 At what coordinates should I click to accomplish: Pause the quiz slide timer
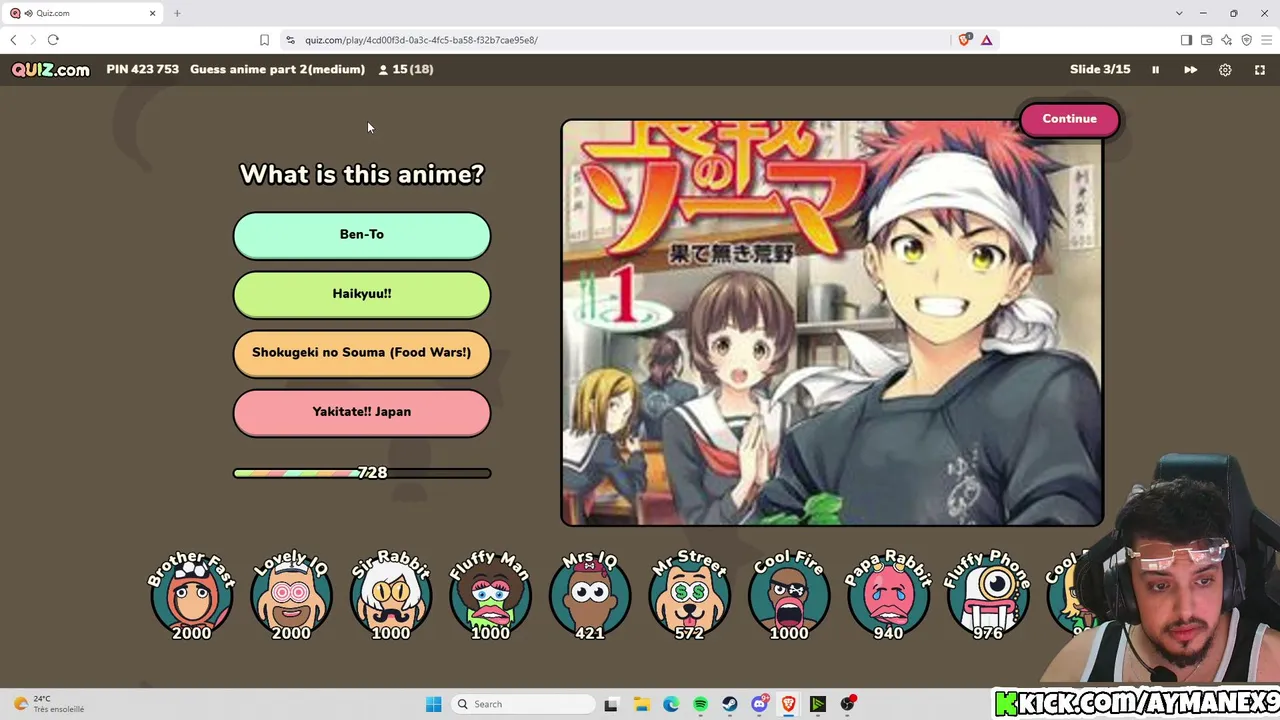click(1156, 70)
